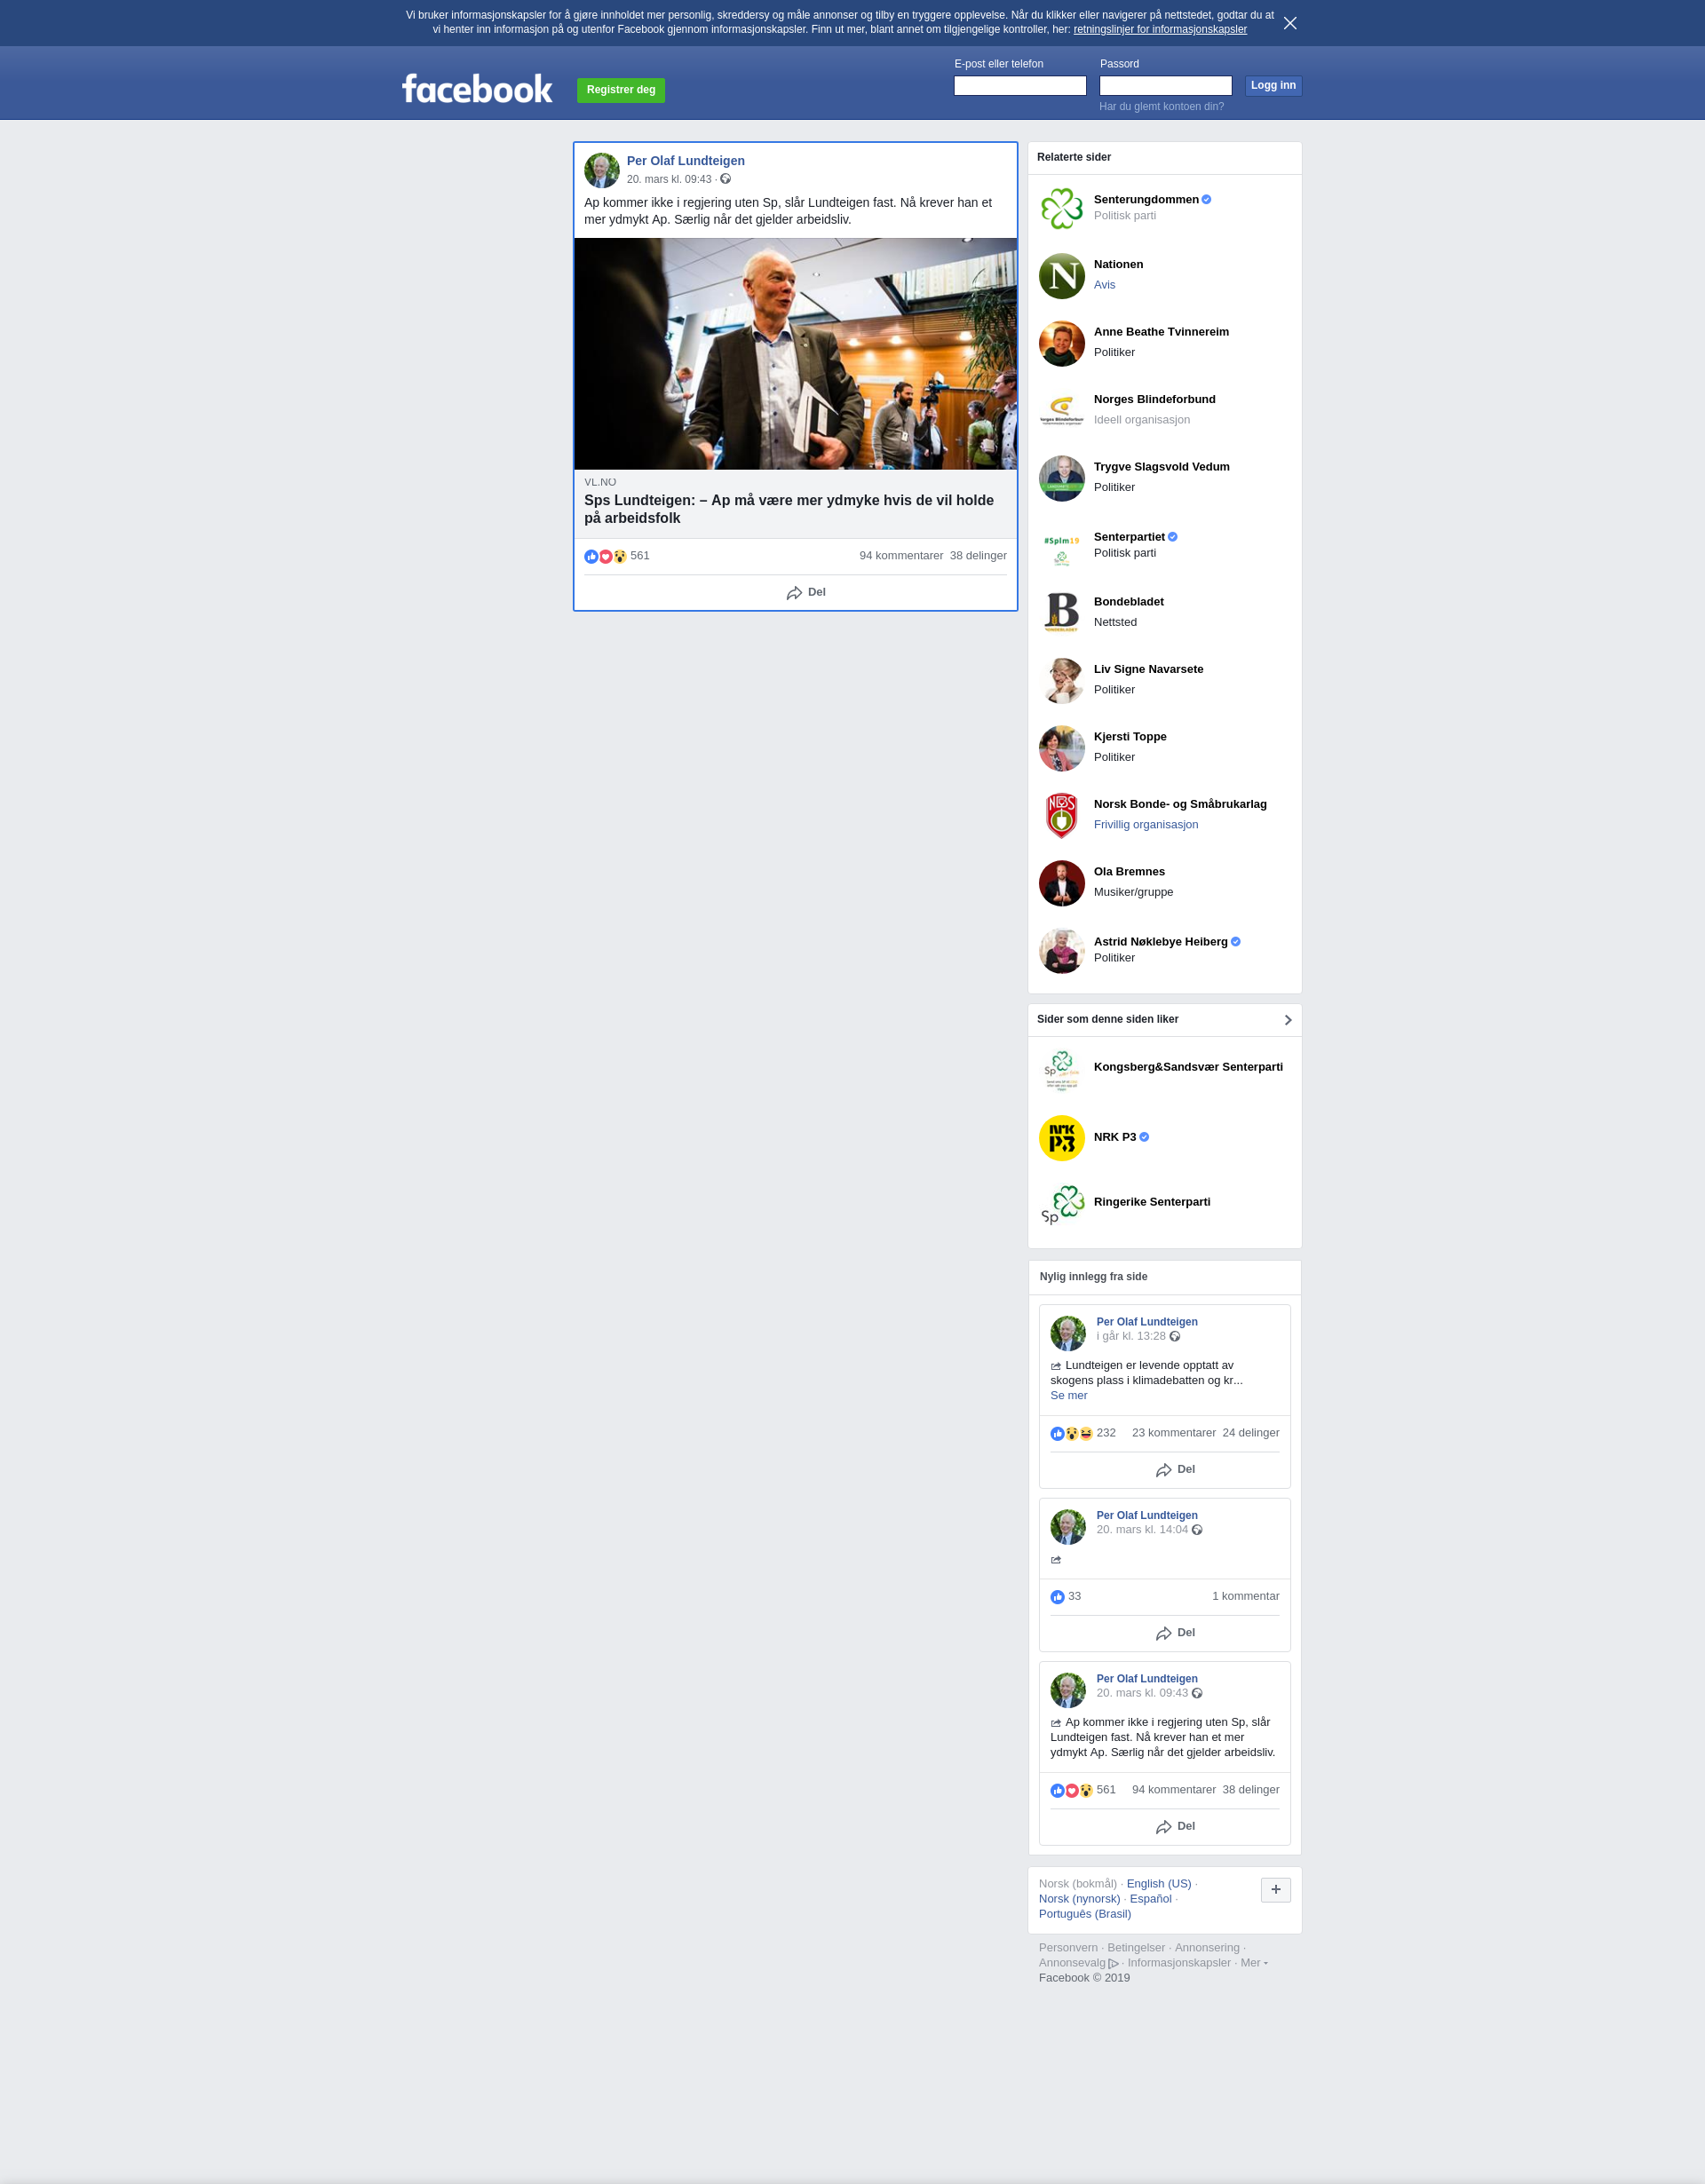Expand 'Sider som denne siden liker' with the chevron

(x=1287, y=1020)
